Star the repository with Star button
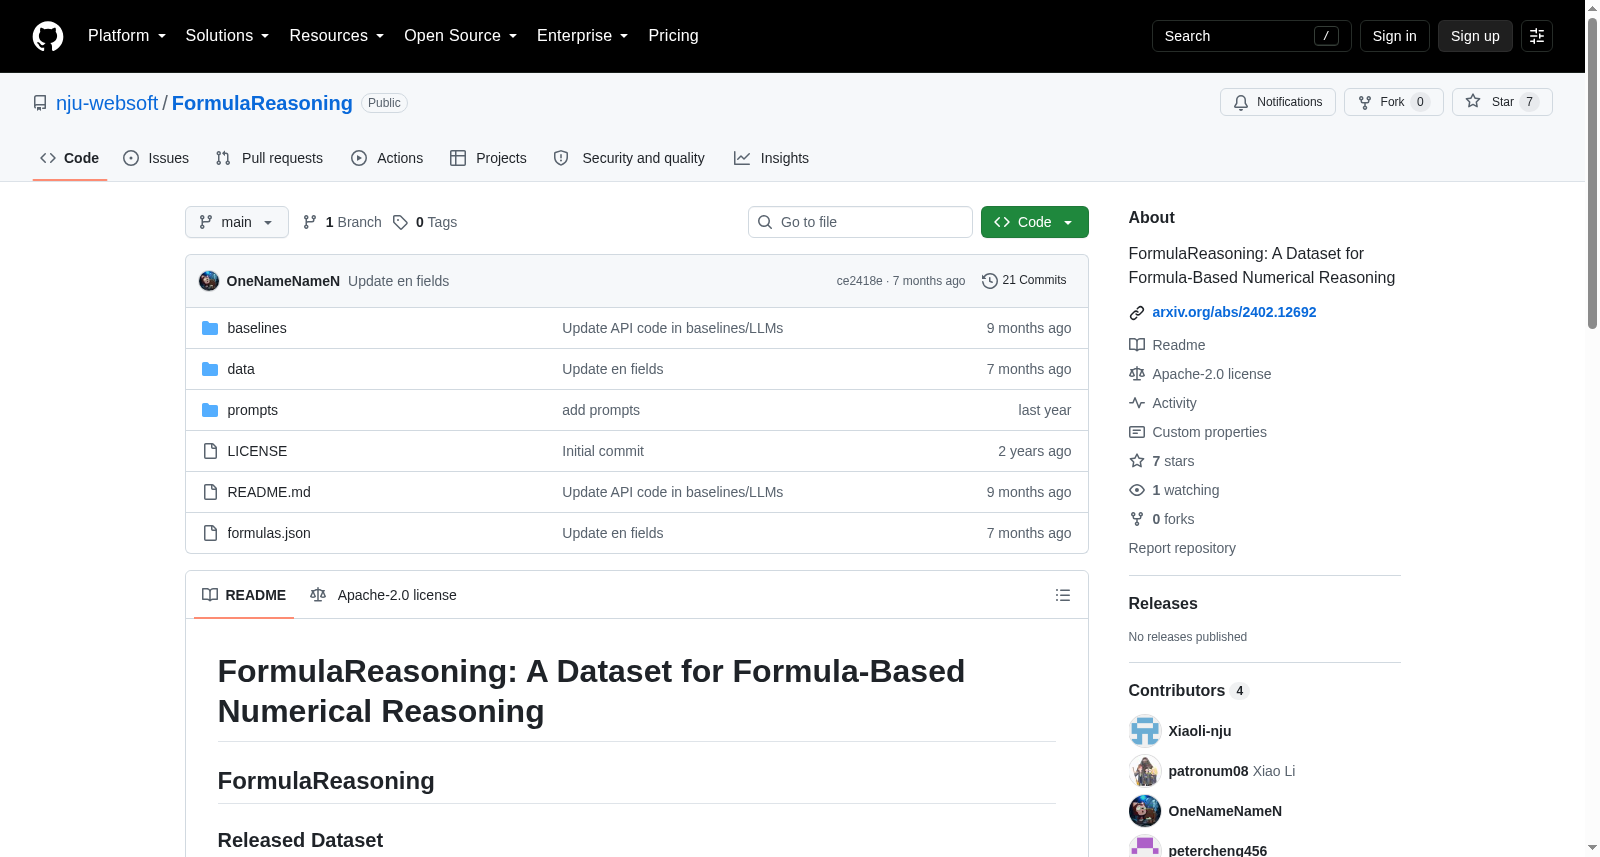 pyautogui.click(x=1502, y=102)
